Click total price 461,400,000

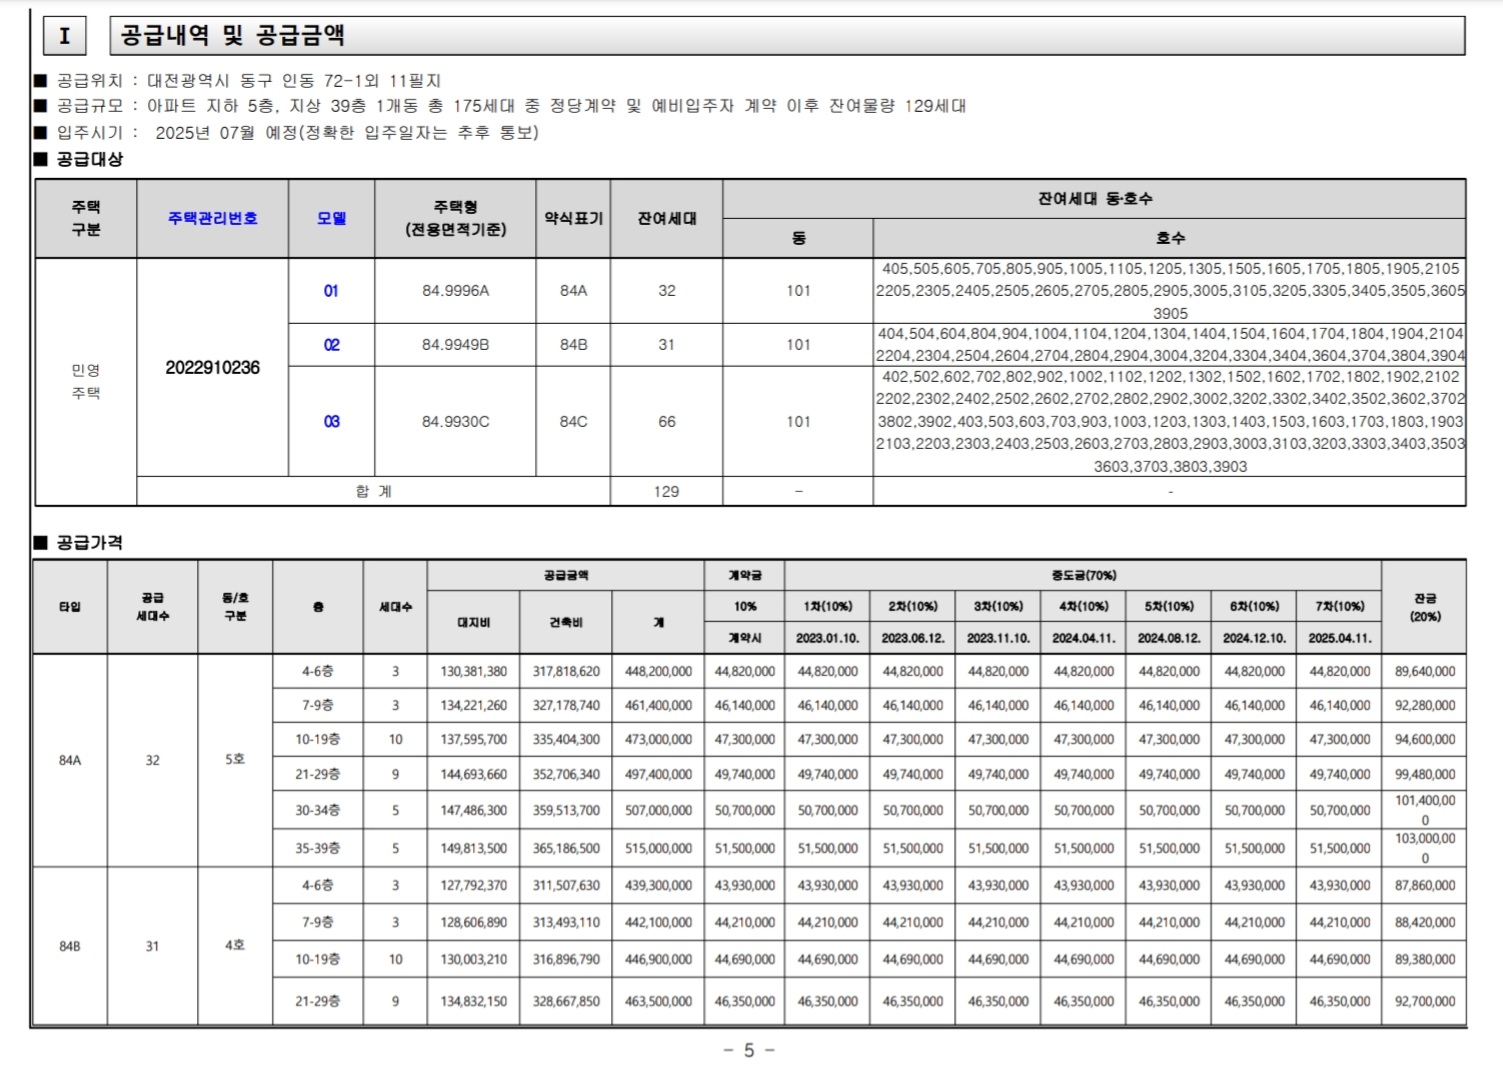tap(658, 706)
